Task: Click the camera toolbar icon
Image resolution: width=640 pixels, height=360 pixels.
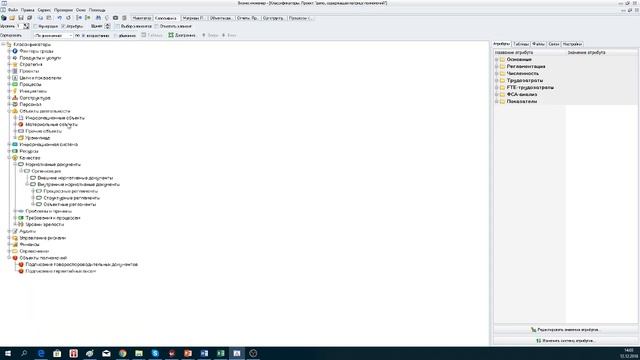Action: coord(116,18)
